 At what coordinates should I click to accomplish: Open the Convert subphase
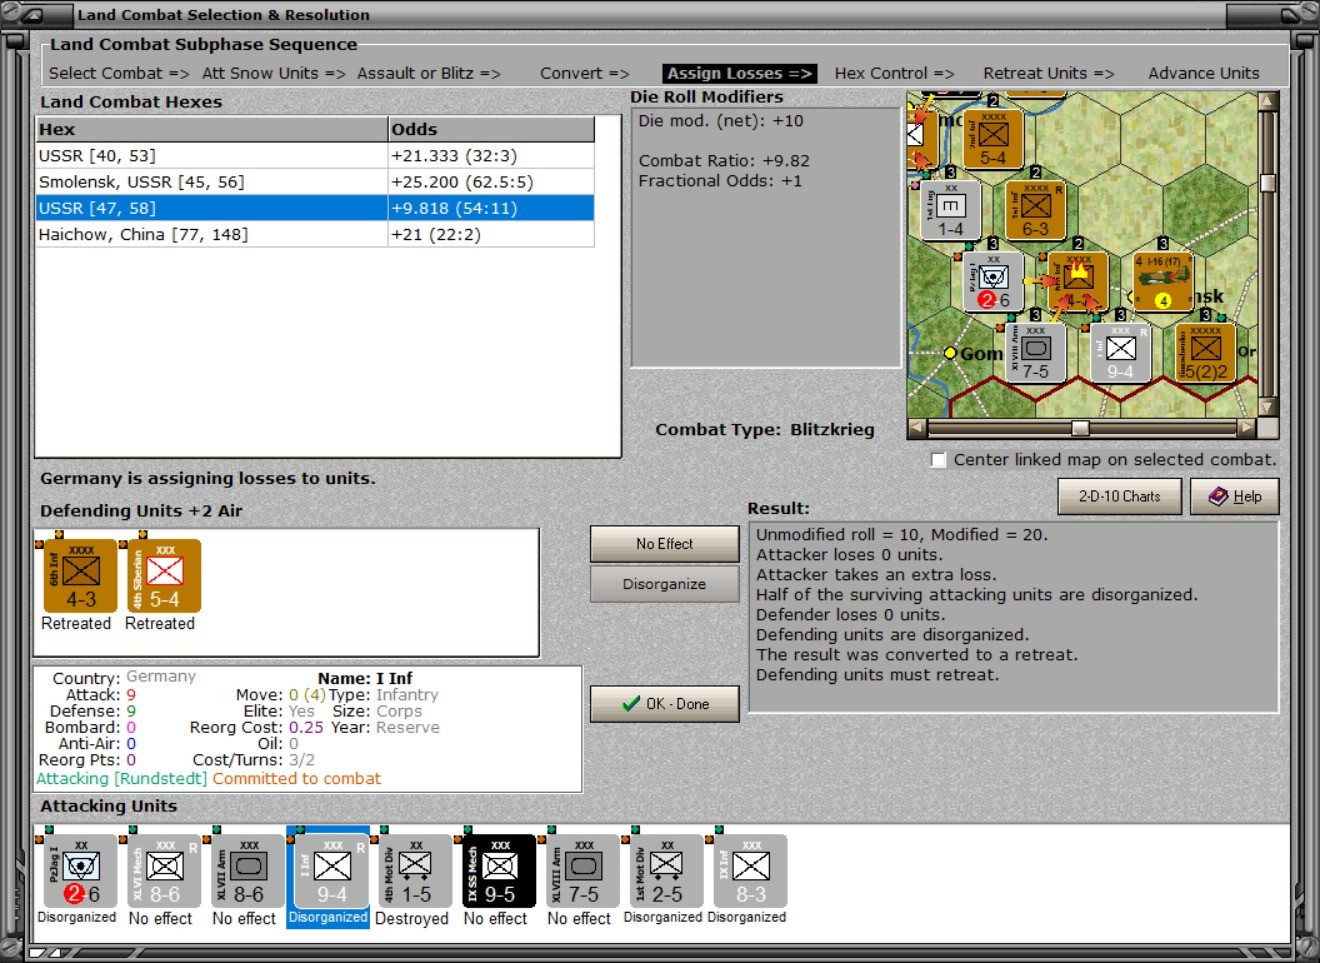click(x=584, y=73)
